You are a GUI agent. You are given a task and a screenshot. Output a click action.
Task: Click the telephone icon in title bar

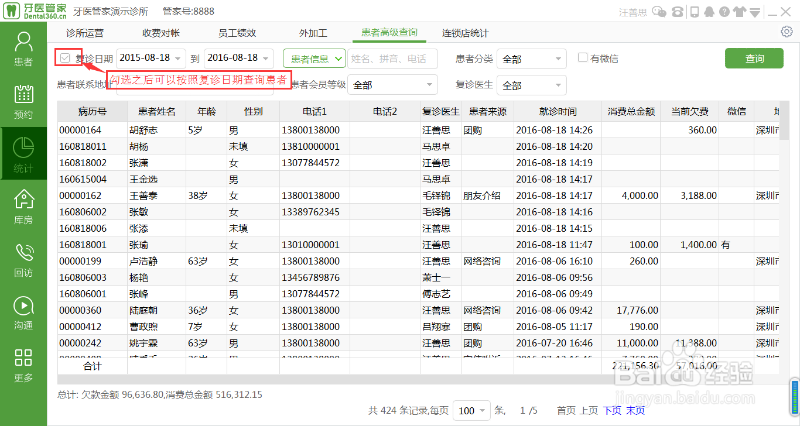[678, 12]
